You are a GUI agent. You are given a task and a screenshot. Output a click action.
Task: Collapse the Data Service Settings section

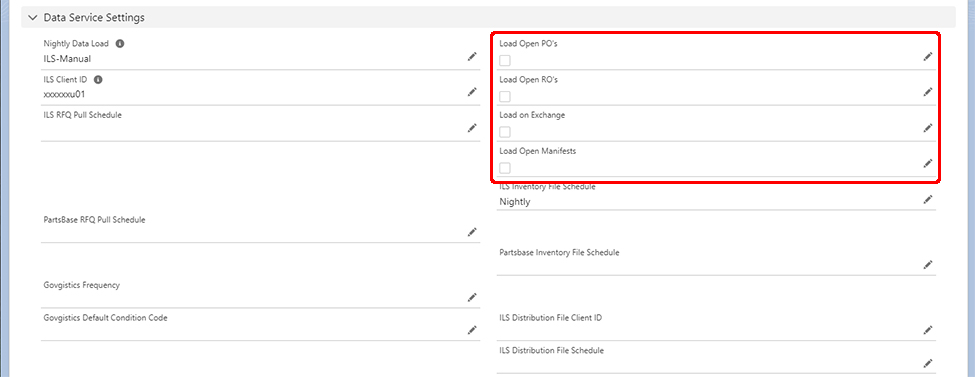point(33,18)
